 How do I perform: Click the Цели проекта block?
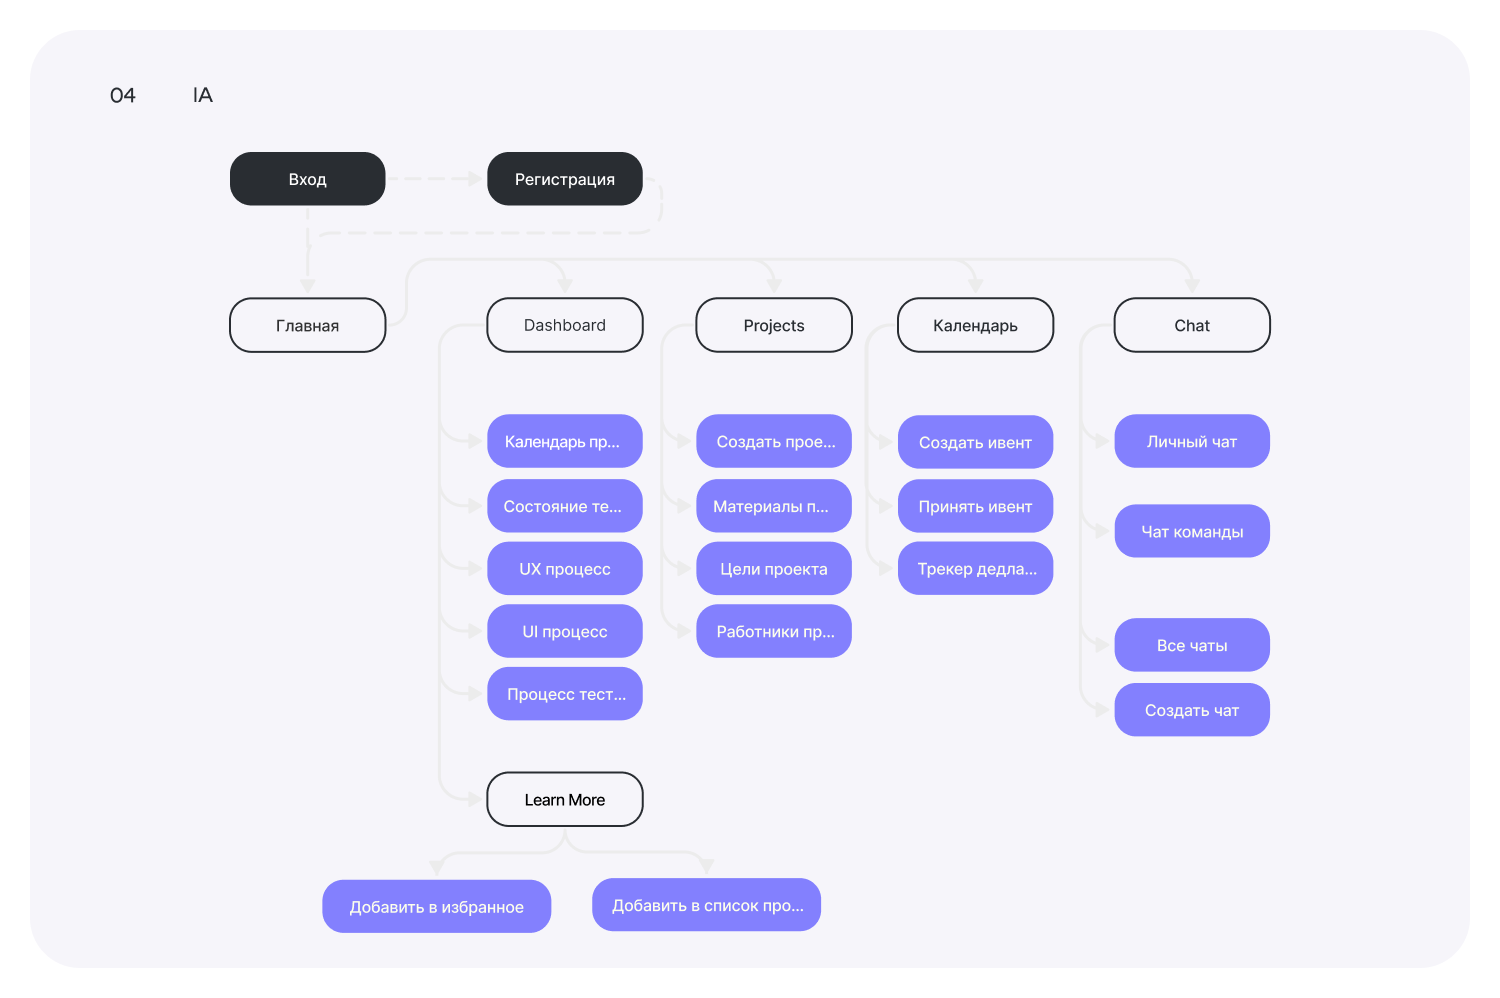tap(773, 568)
